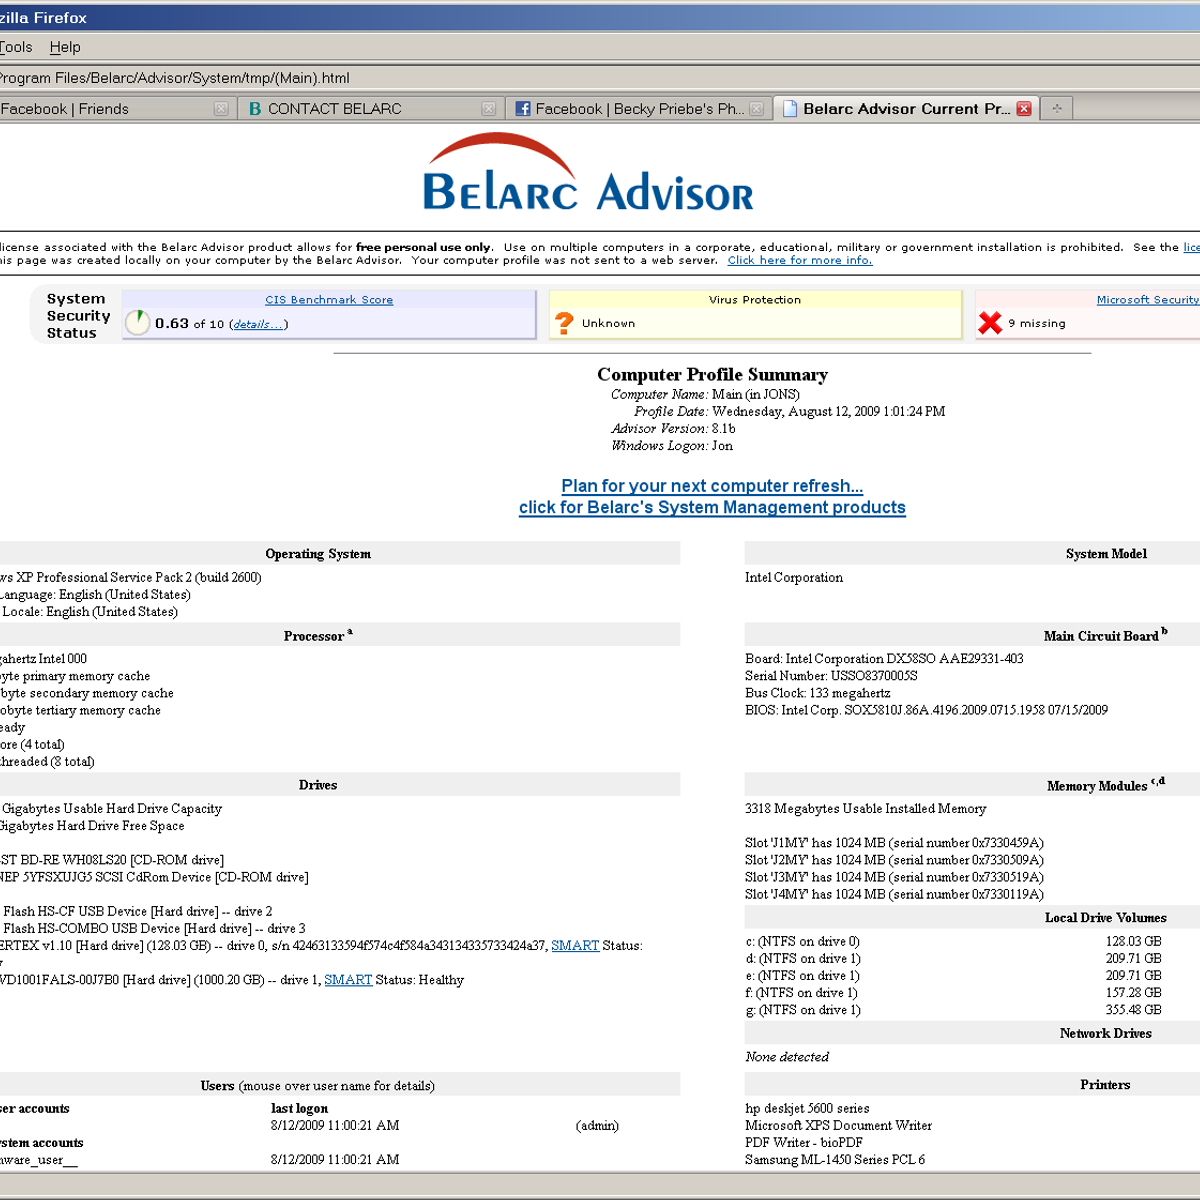Screen dimensions: 1200x1200
Task: Click the orange question mark Virus Protection icon
Action: (564, 323)
